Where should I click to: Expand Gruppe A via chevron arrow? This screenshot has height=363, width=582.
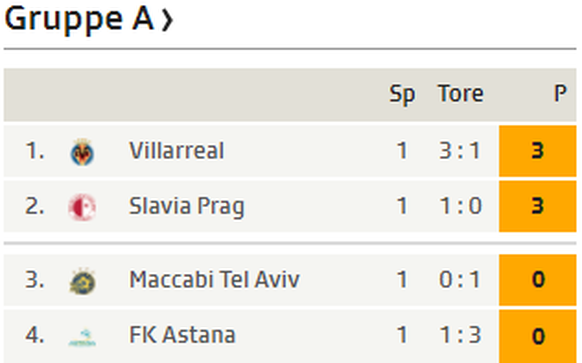click(167, 20)
